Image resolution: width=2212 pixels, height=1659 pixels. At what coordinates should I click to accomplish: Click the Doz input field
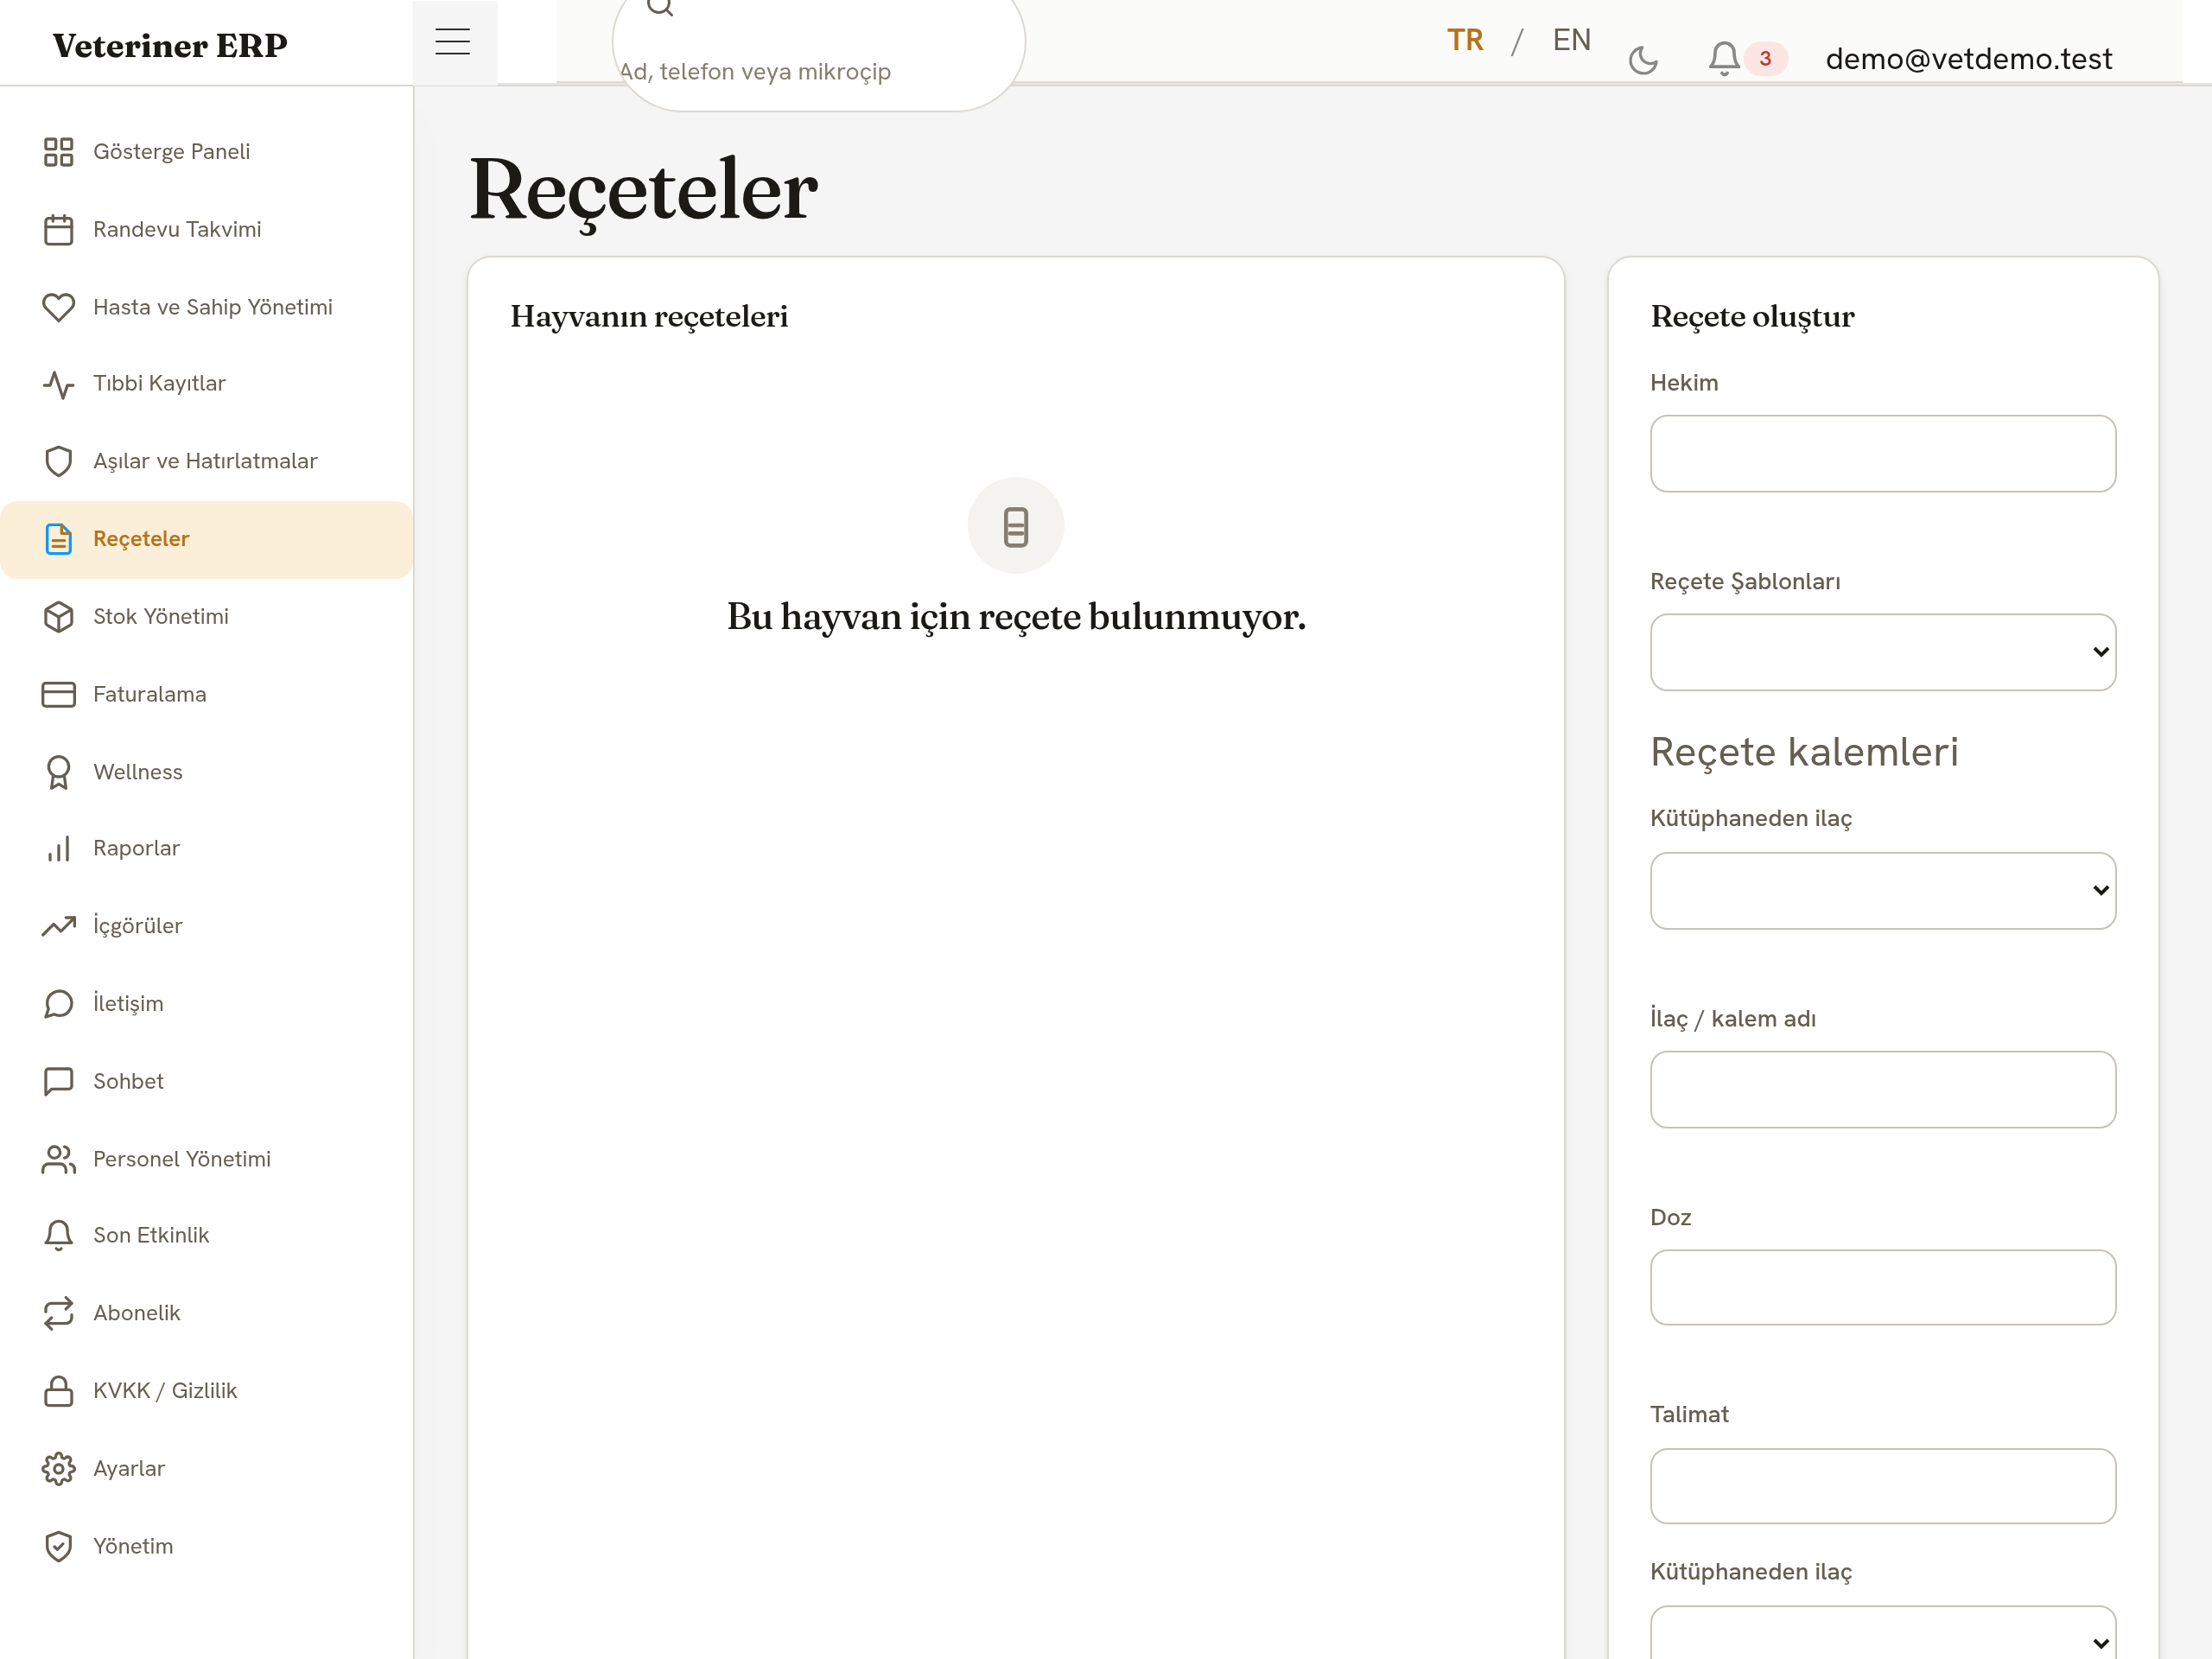[1882, 1288]
